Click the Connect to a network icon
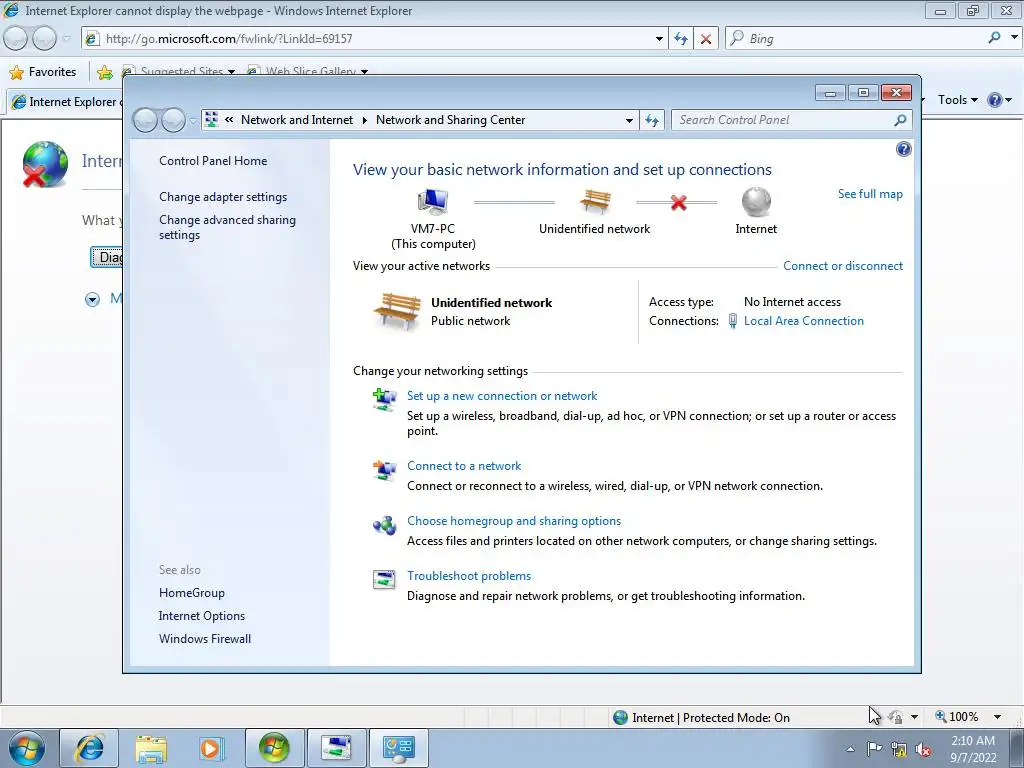 tap(384, 469)
